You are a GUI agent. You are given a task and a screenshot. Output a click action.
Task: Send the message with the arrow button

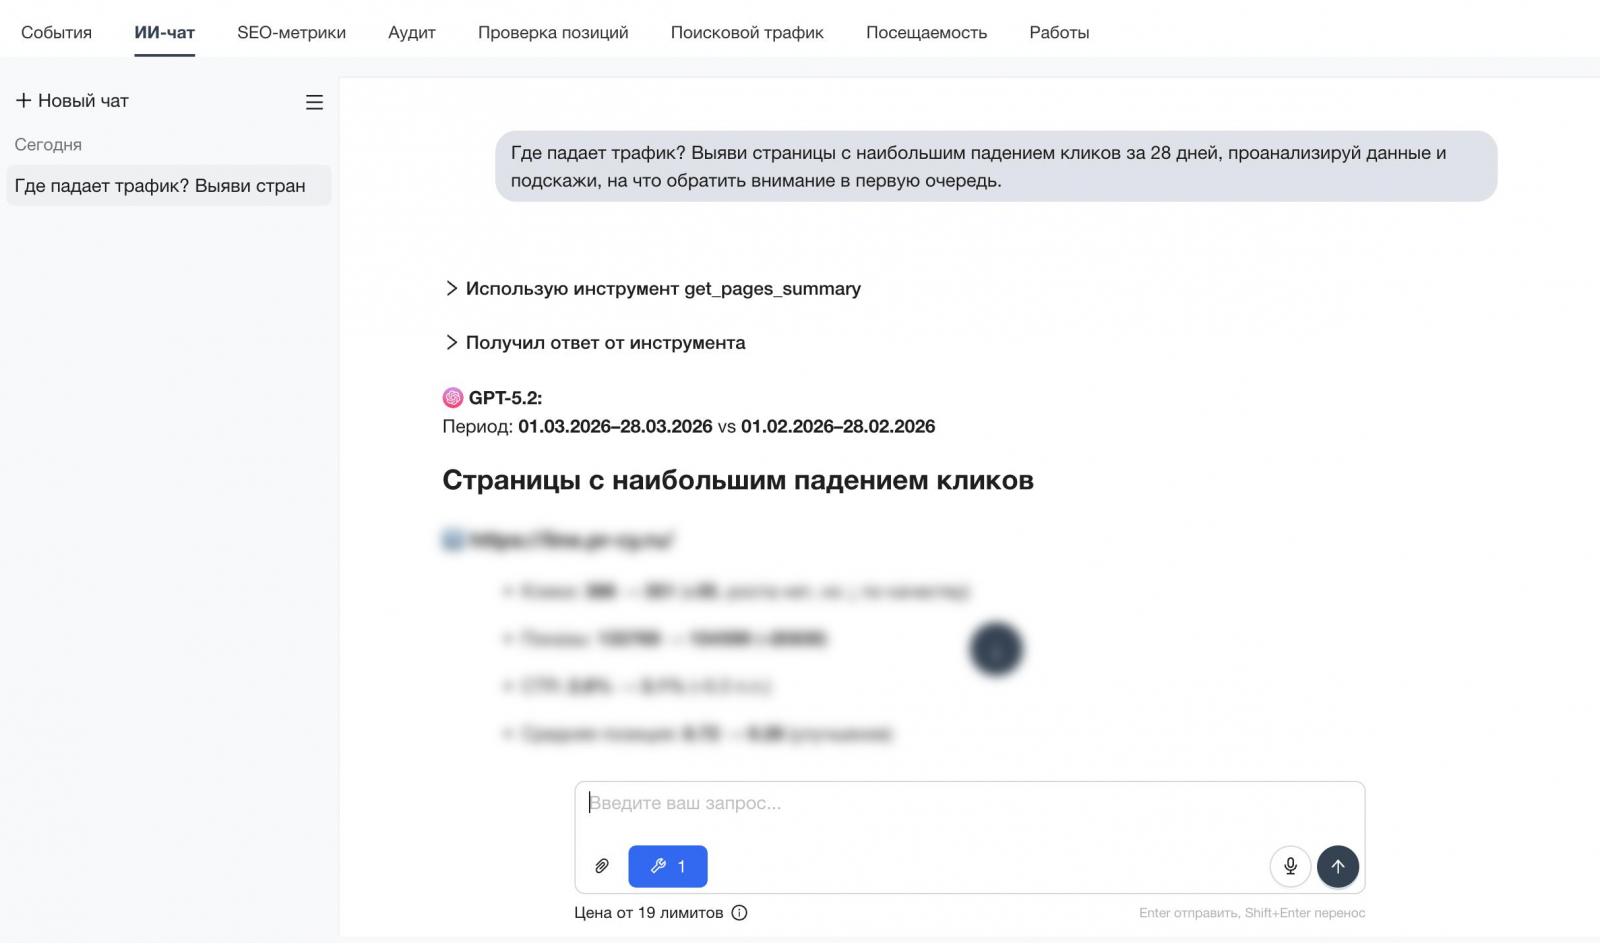tap(1338, 866)
